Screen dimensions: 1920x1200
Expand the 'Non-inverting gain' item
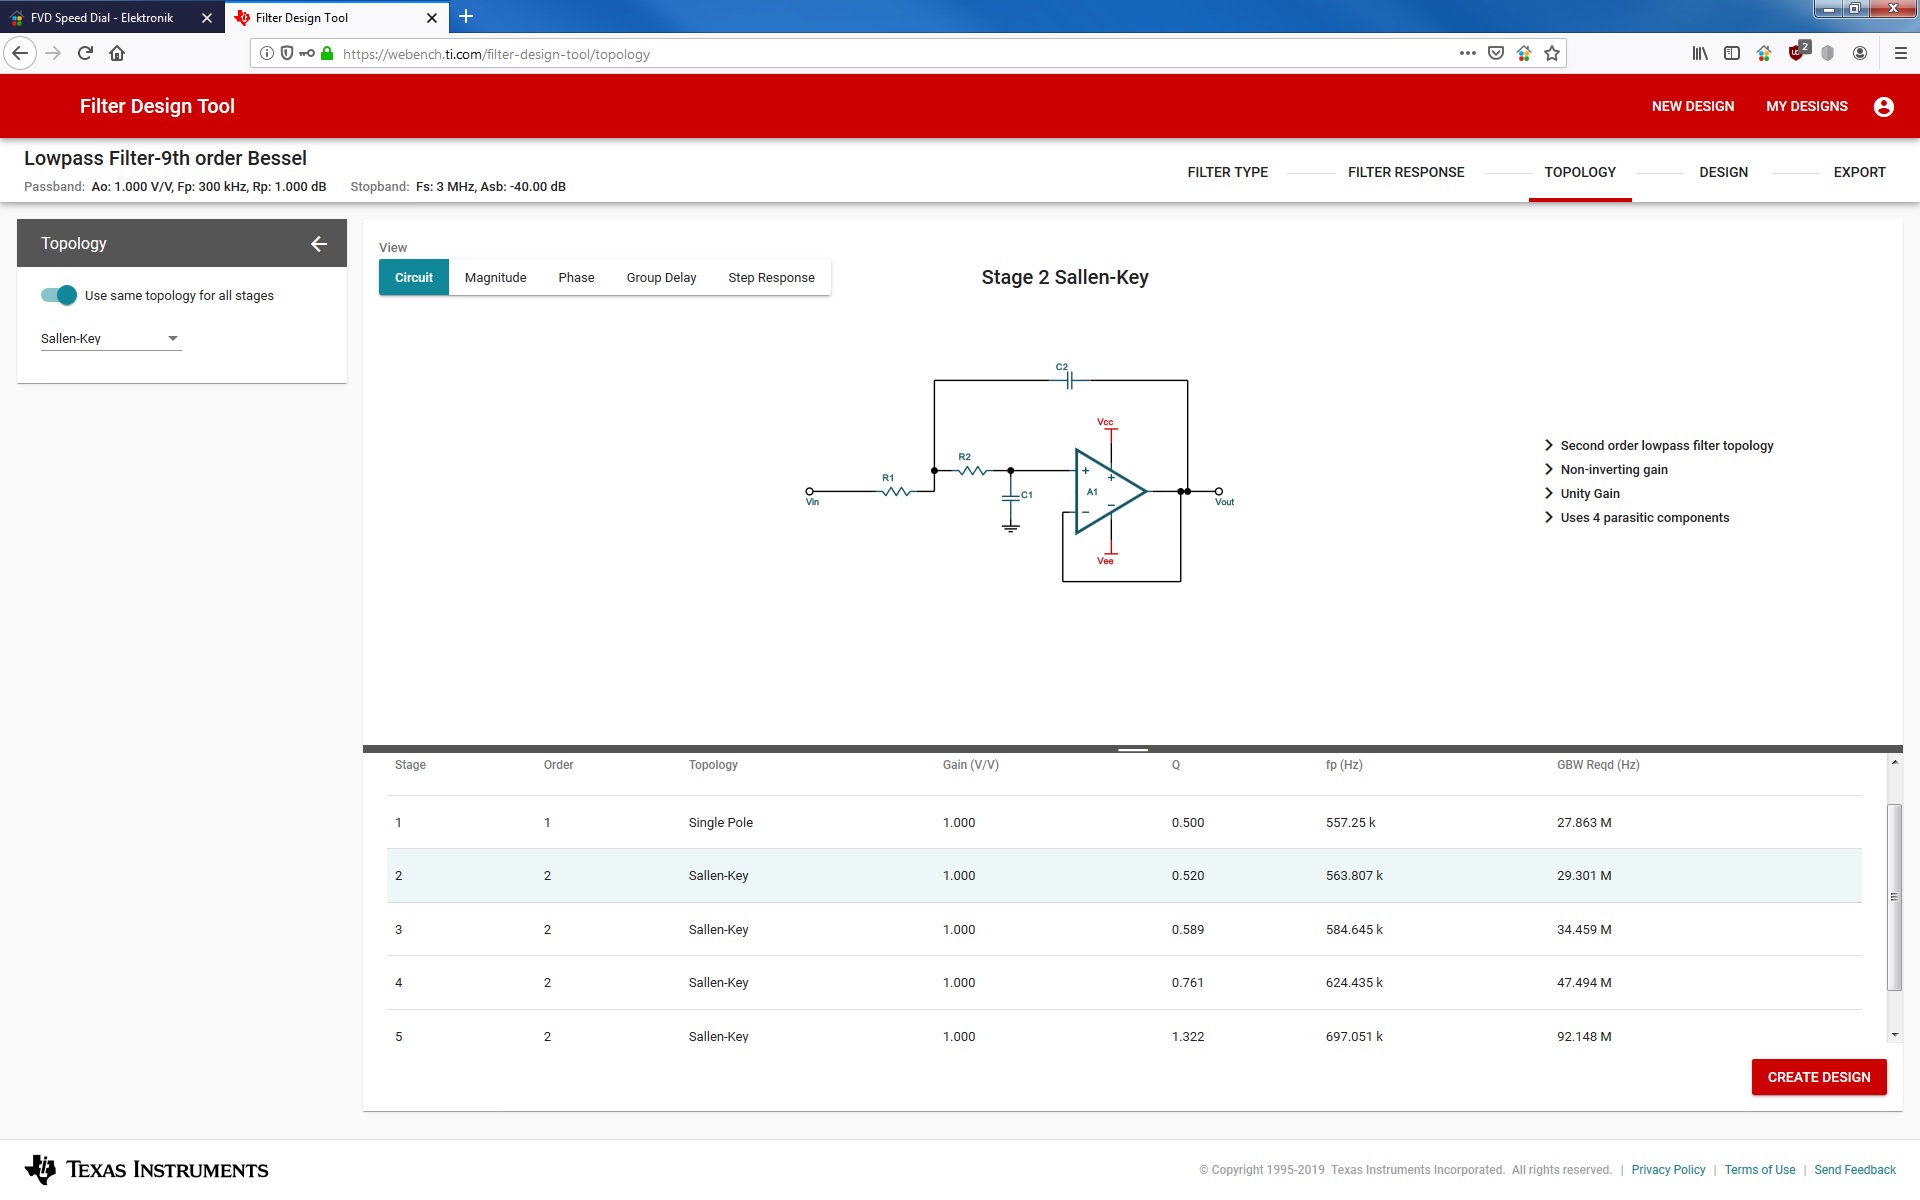pos(1605,470)
